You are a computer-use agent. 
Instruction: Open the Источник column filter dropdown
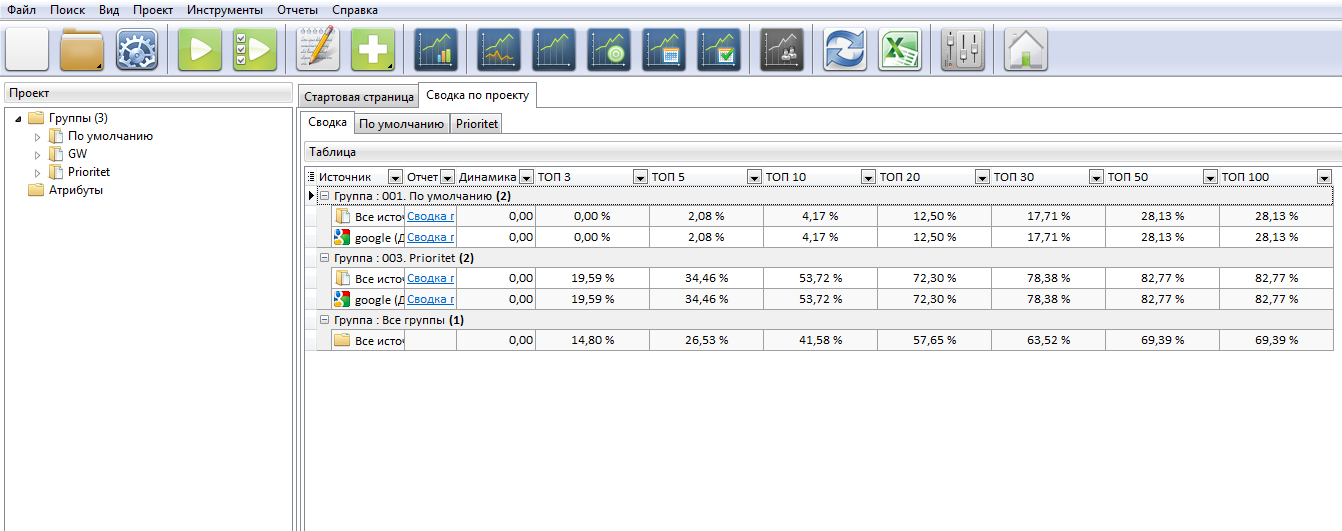[394, 177]
